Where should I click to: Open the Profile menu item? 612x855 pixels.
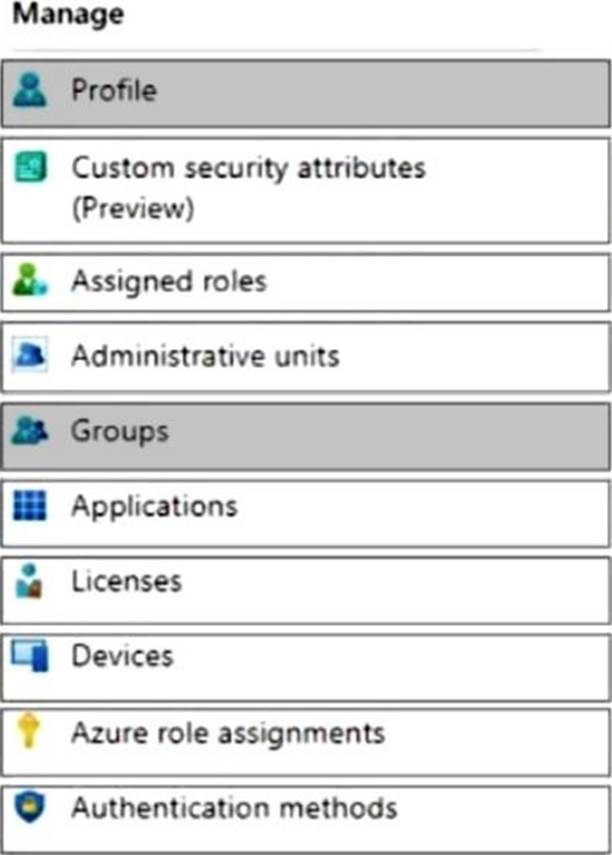pyautogui.click(x=113, y=92)
